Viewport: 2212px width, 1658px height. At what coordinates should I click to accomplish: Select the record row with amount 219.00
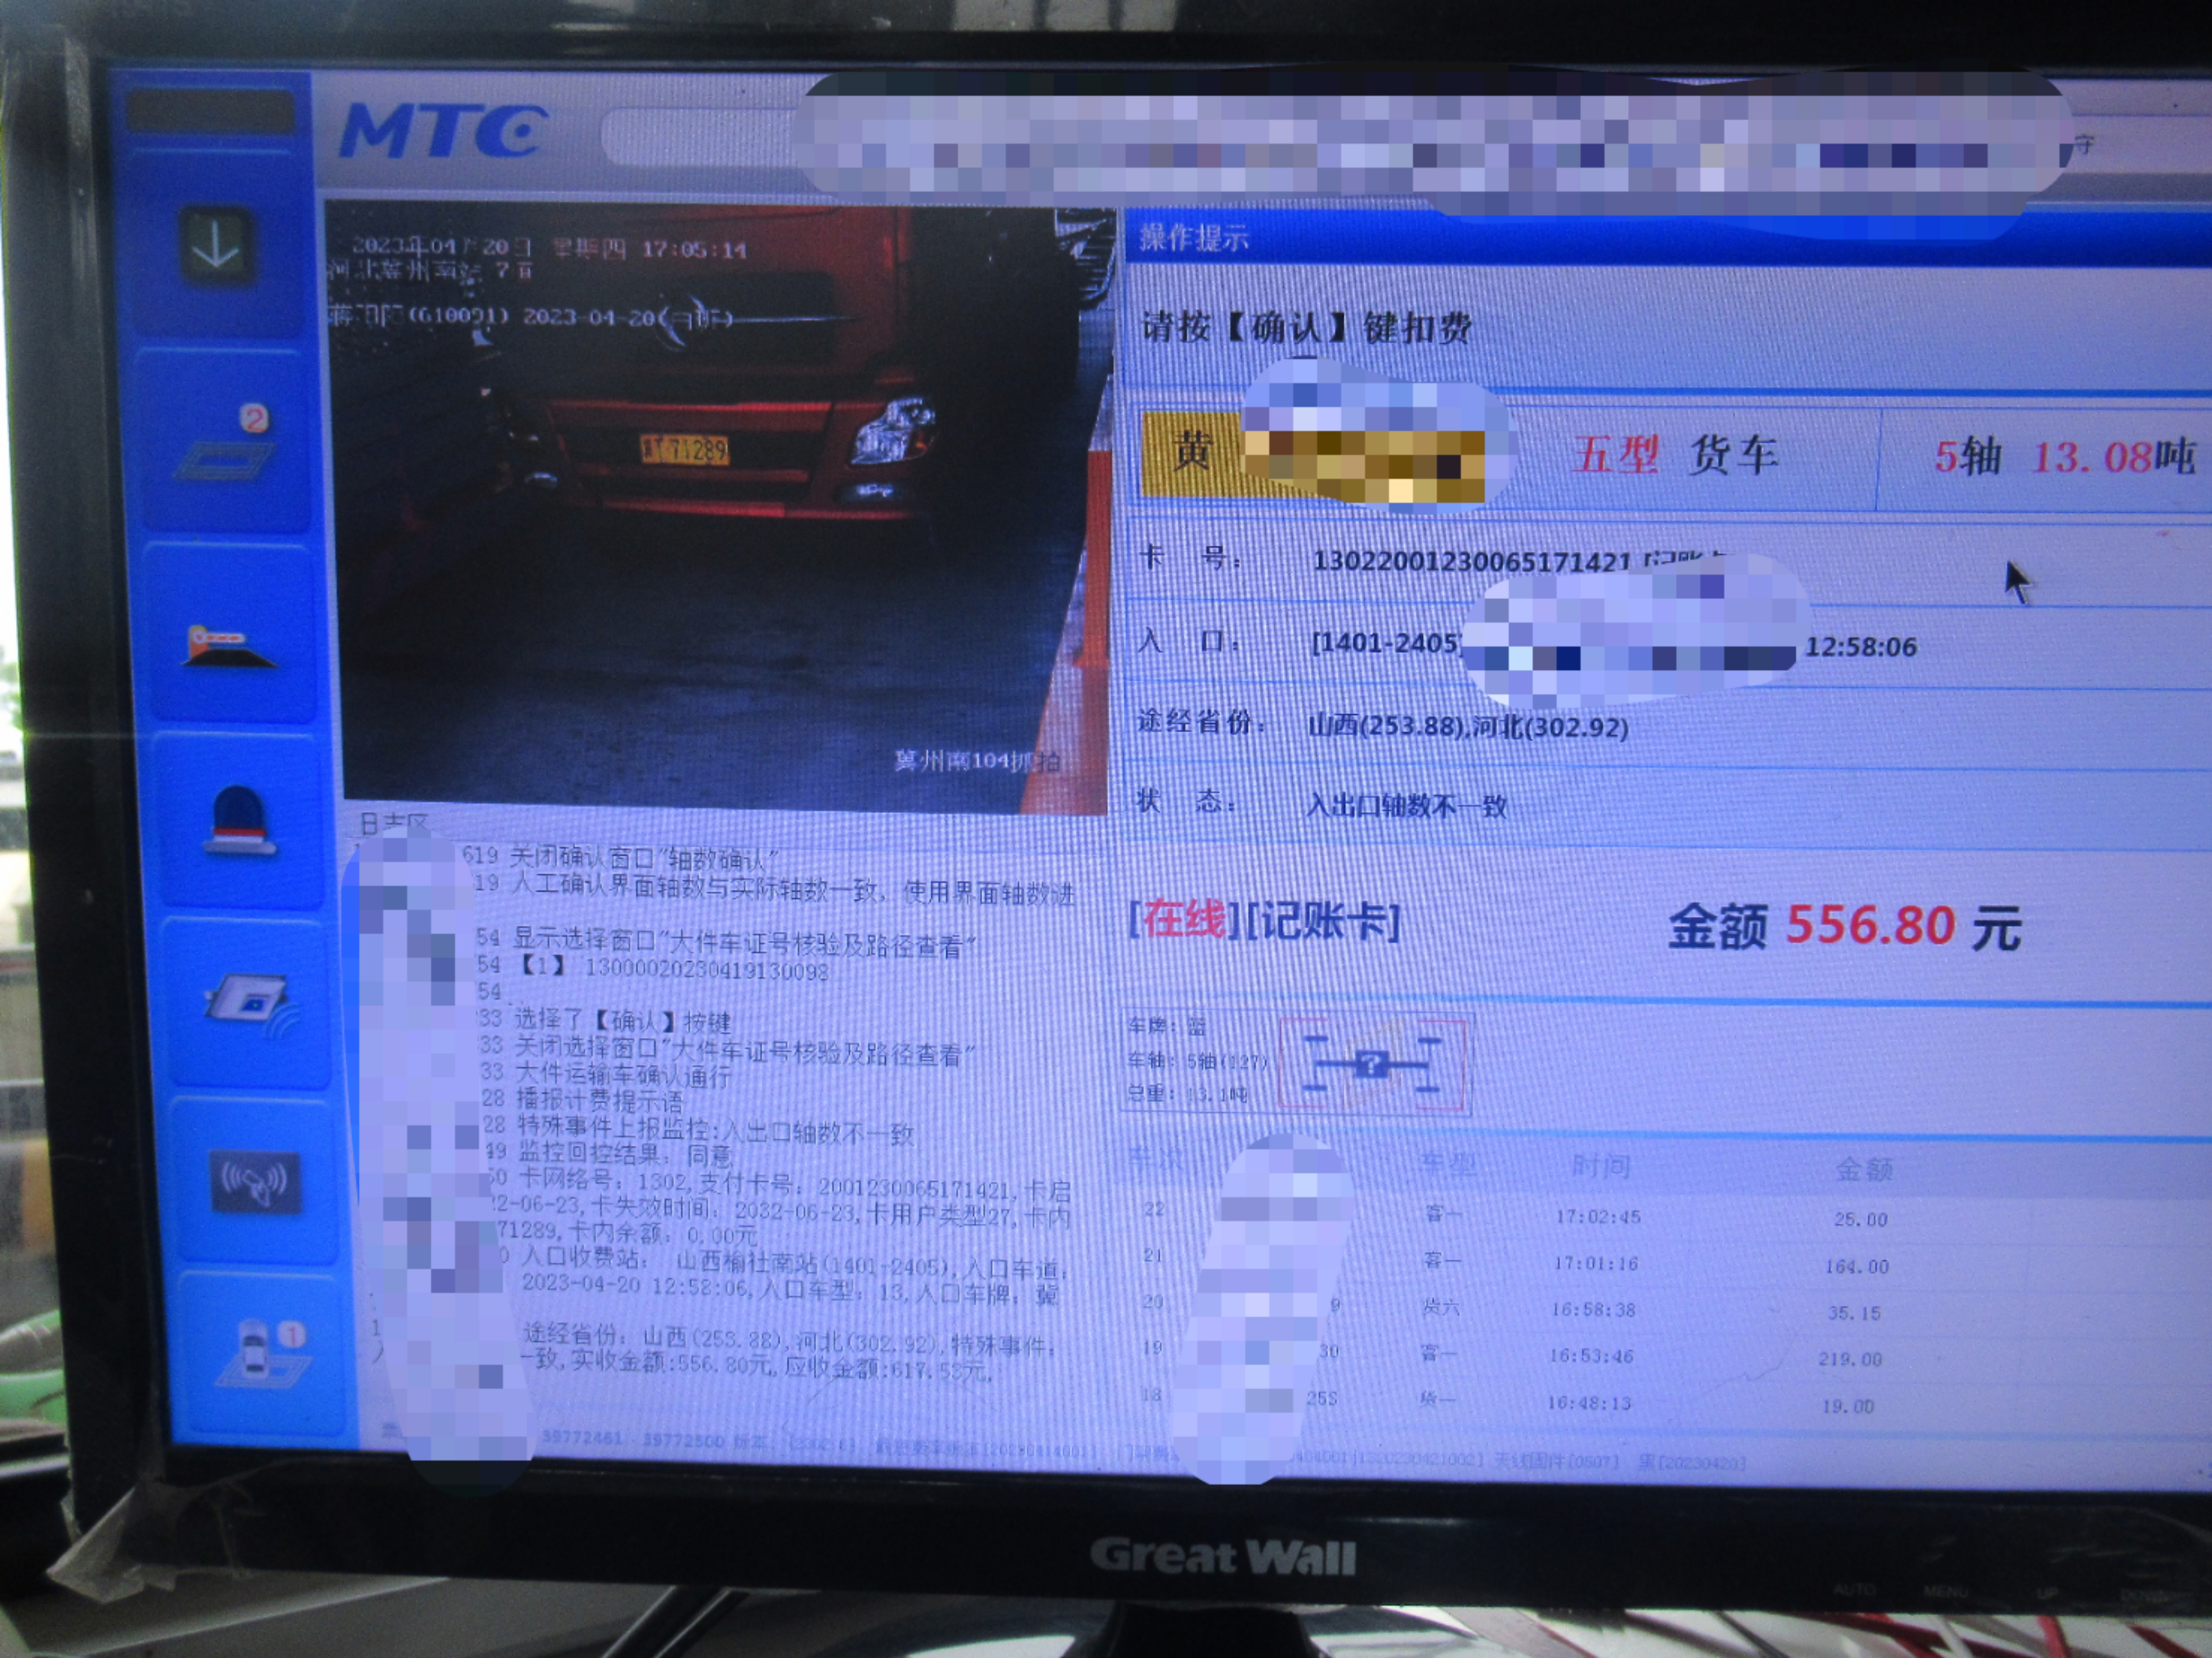[1660, 1357]
